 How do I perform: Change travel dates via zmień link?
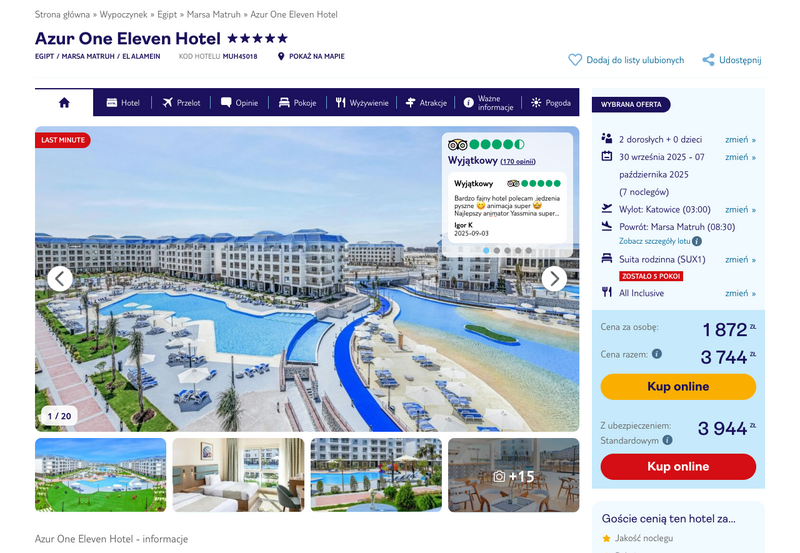740,157
